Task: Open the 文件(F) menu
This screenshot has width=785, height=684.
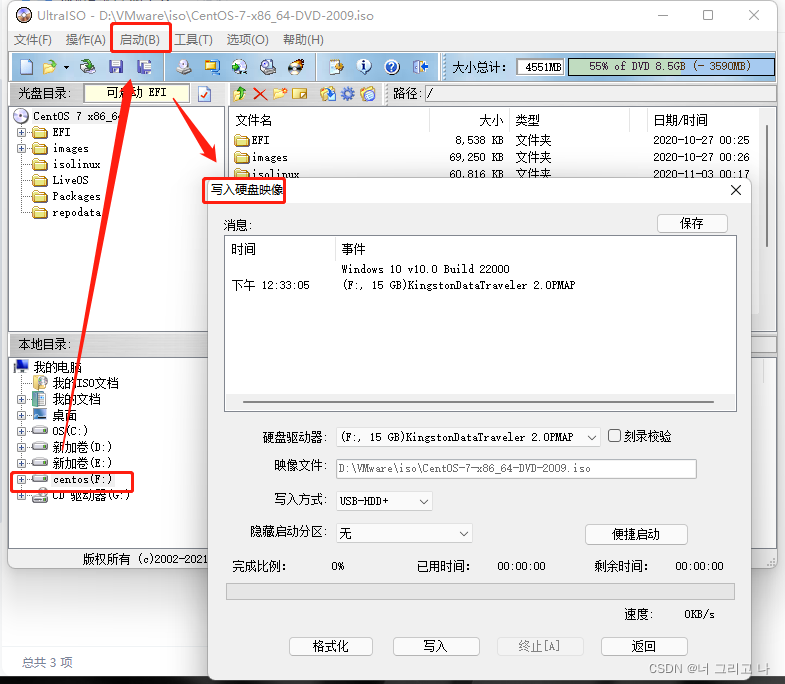Action: 33,40
